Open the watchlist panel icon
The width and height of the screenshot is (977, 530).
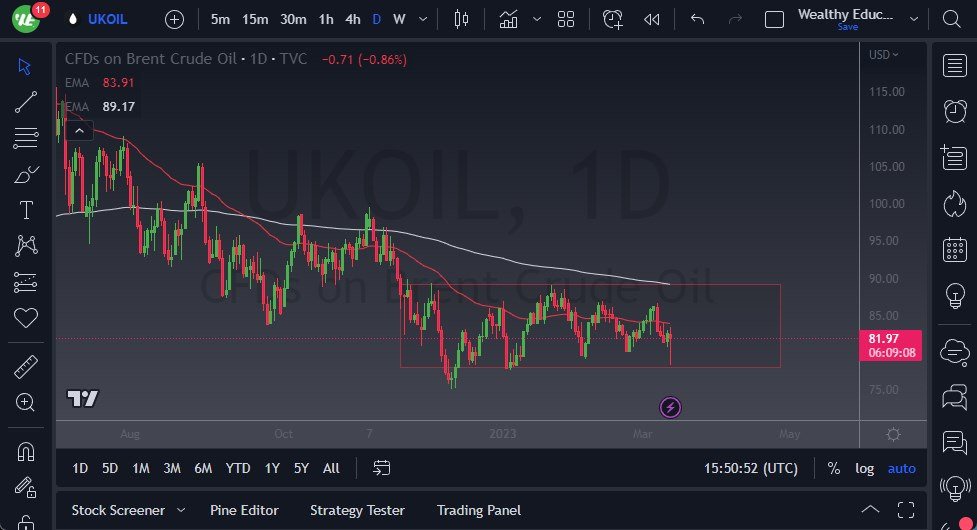(954, 66)
